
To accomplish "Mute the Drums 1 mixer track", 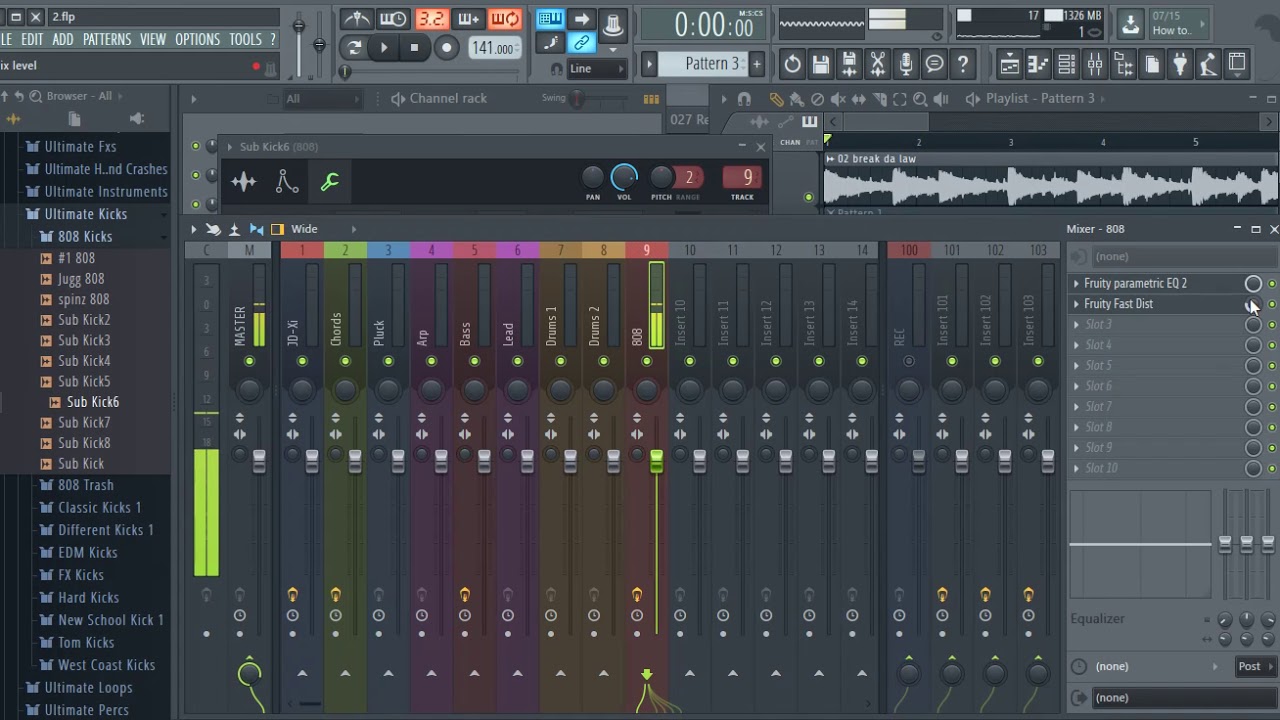I will pos(561,361).
